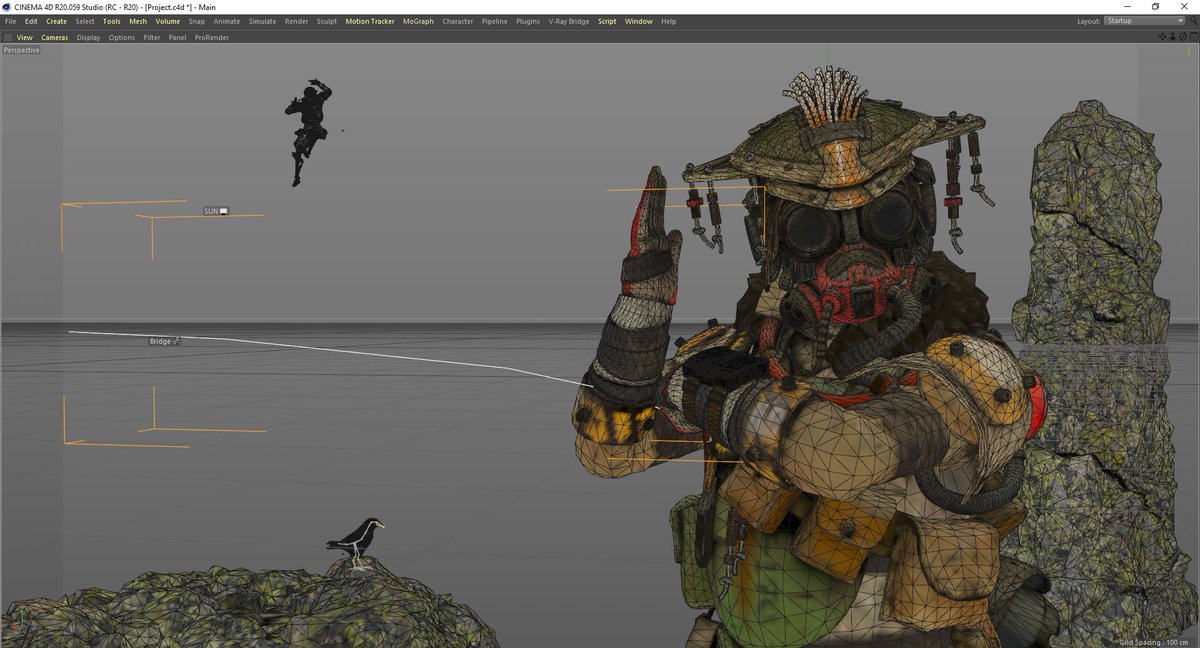Open the Pipeline menu
This screenshot has height=648, width=1200.
pos(494,21)
